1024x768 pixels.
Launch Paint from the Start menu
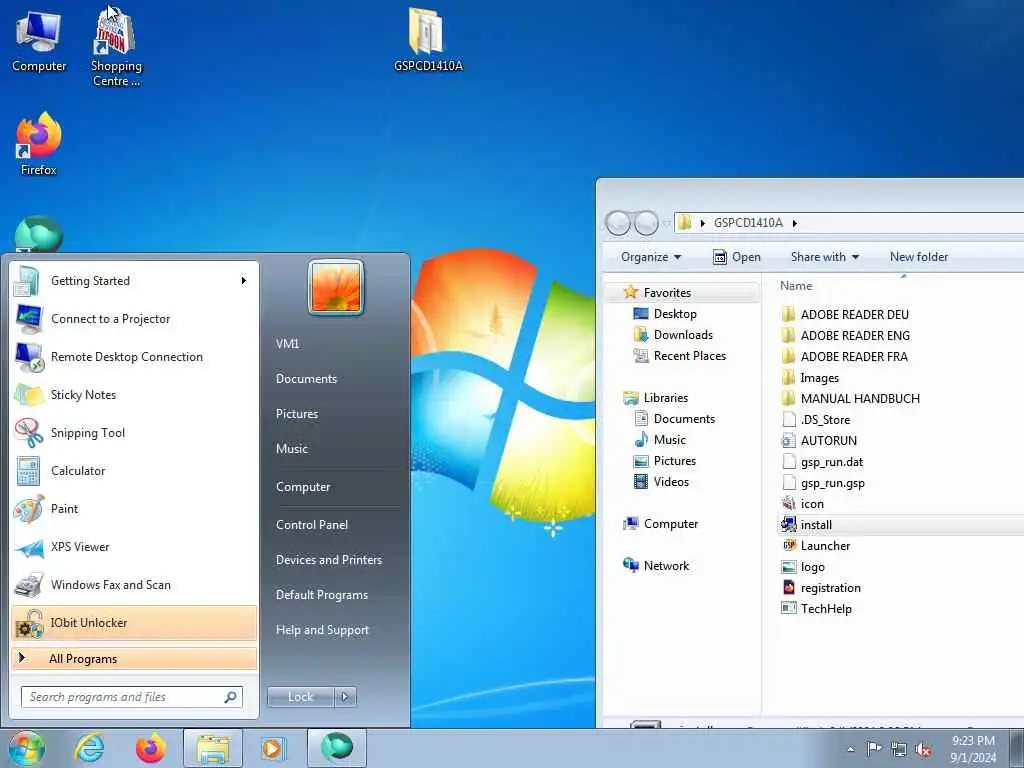click(134, 509)
